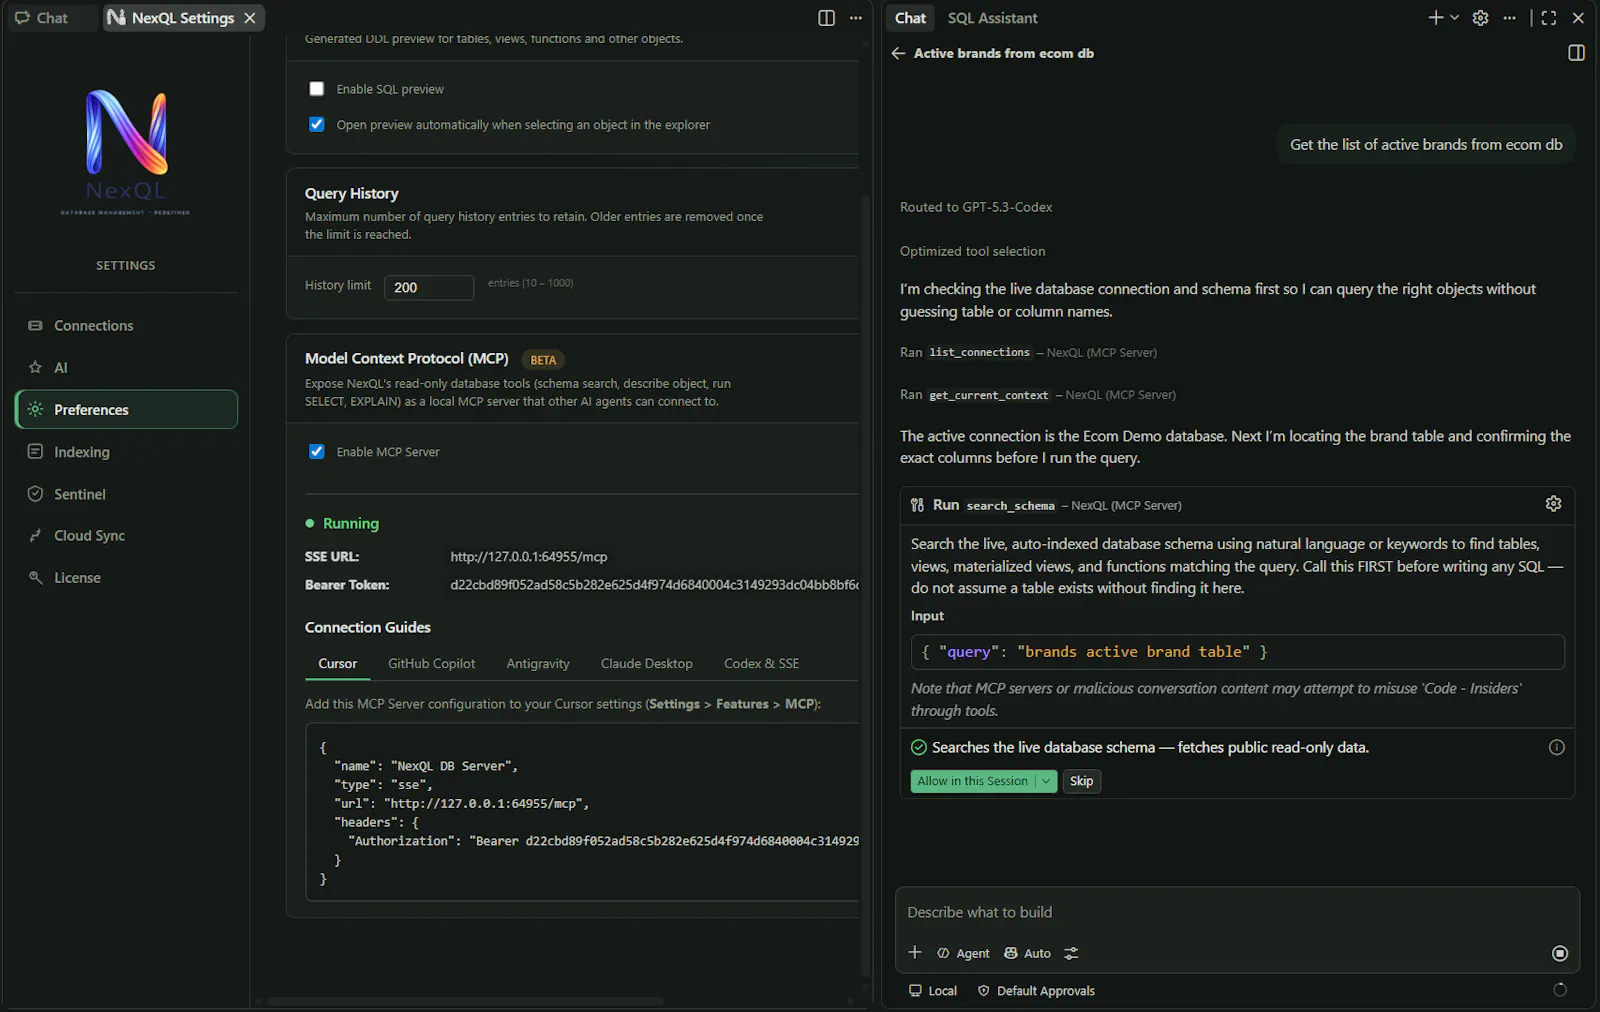This screenshot has height=1012, width=1600.
Task: Click the query input JSON box
Action: [1237, 652]
